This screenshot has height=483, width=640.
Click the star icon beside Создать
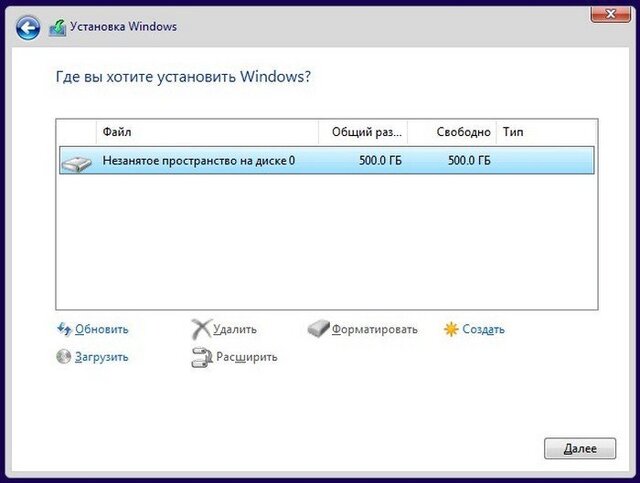click(452, 329)
